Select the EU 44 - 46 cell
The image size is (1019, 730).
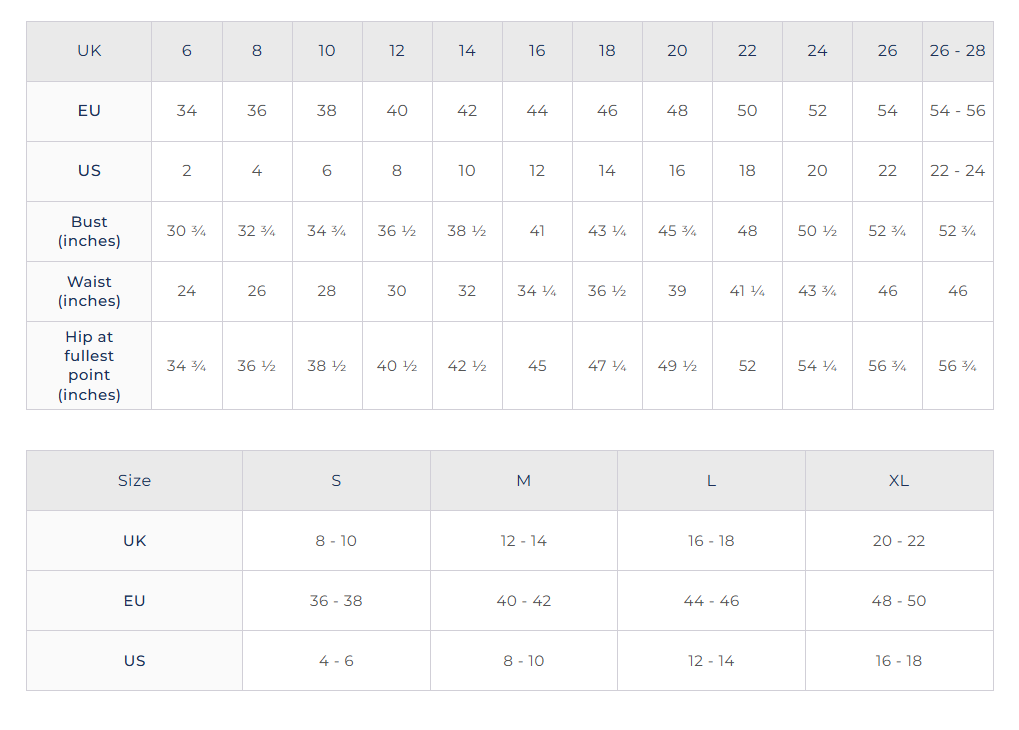(x=711, y=601)
